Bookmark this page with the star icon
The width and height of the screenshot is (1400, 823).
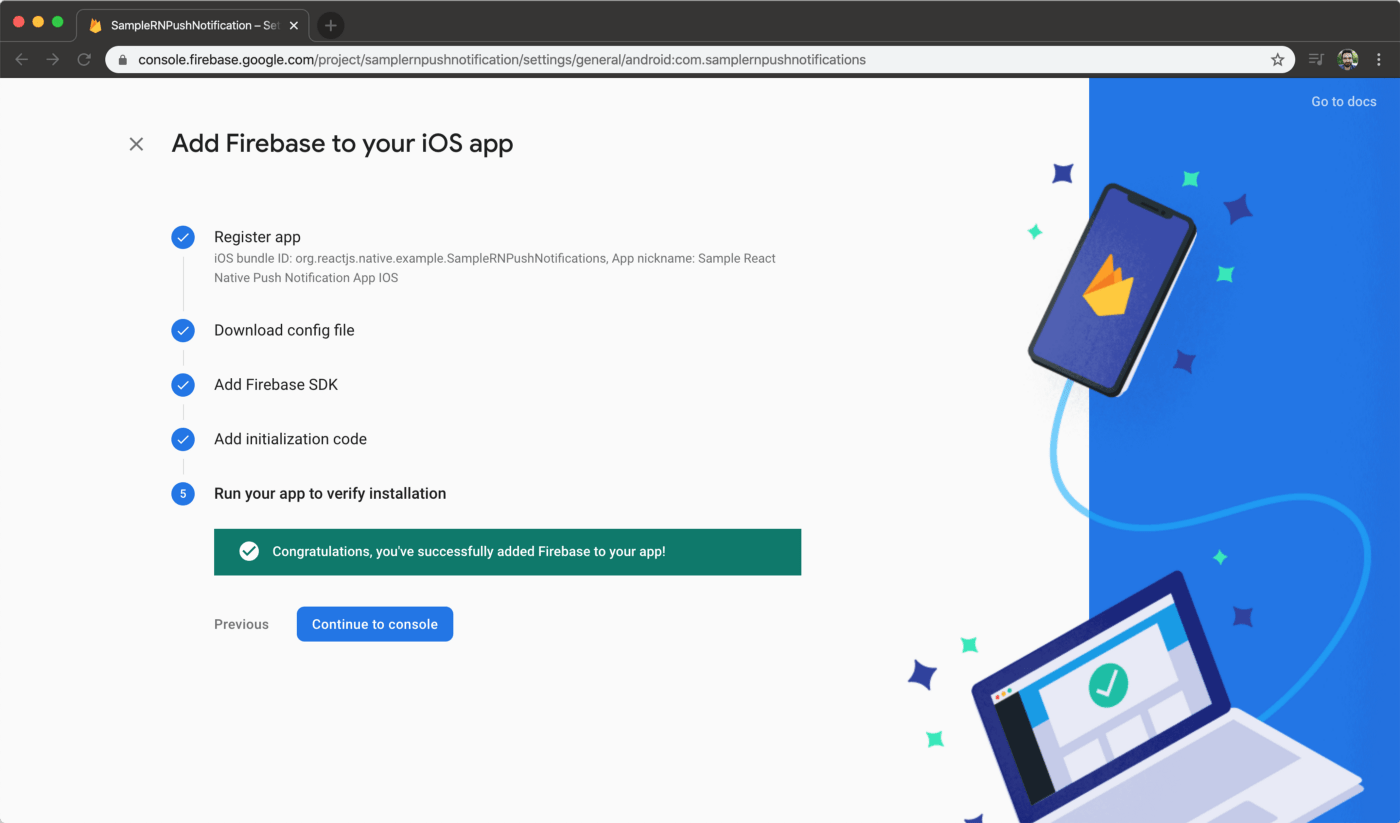[1277, 60]
